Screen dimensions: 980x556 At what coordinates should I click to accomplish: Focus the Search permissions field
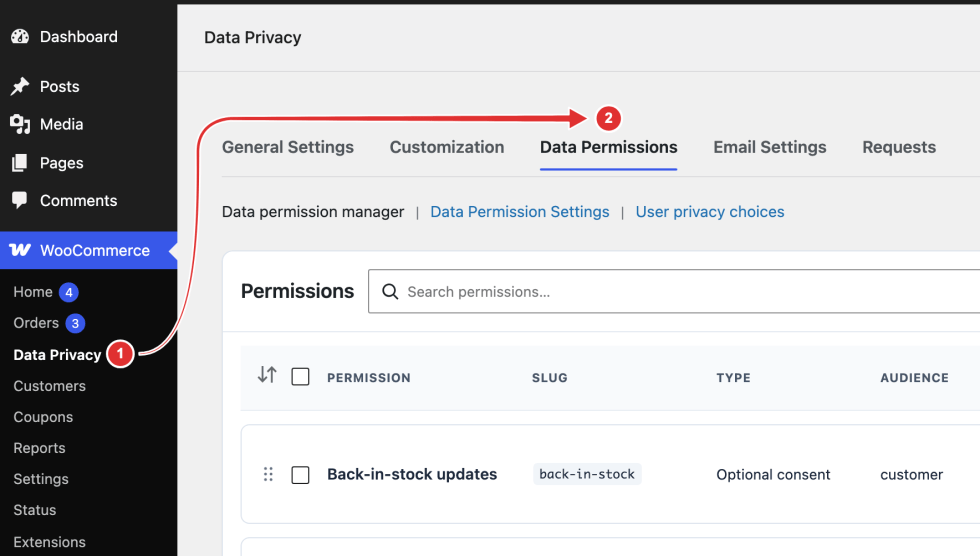point(674,292)
